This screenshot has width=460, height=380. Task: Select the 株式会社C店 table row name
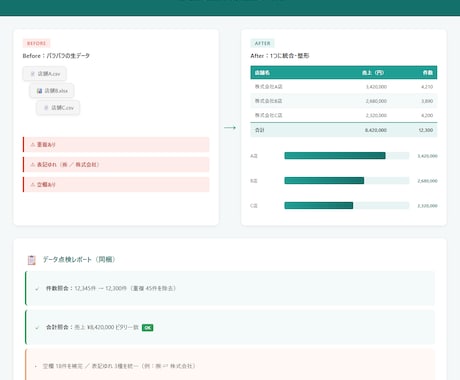click(x=269, y=115)
